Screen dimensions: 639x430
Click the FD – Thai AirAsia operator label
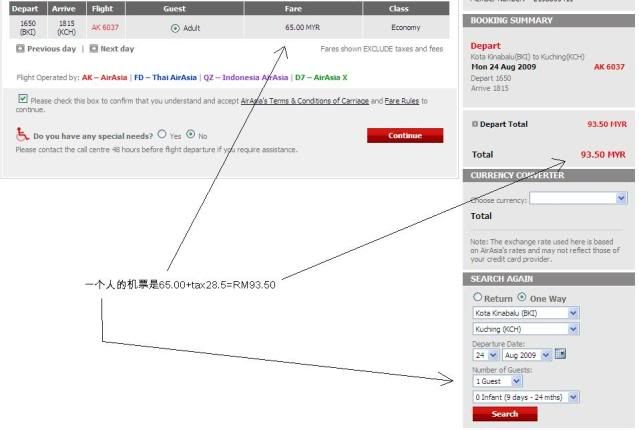point(165,77)
